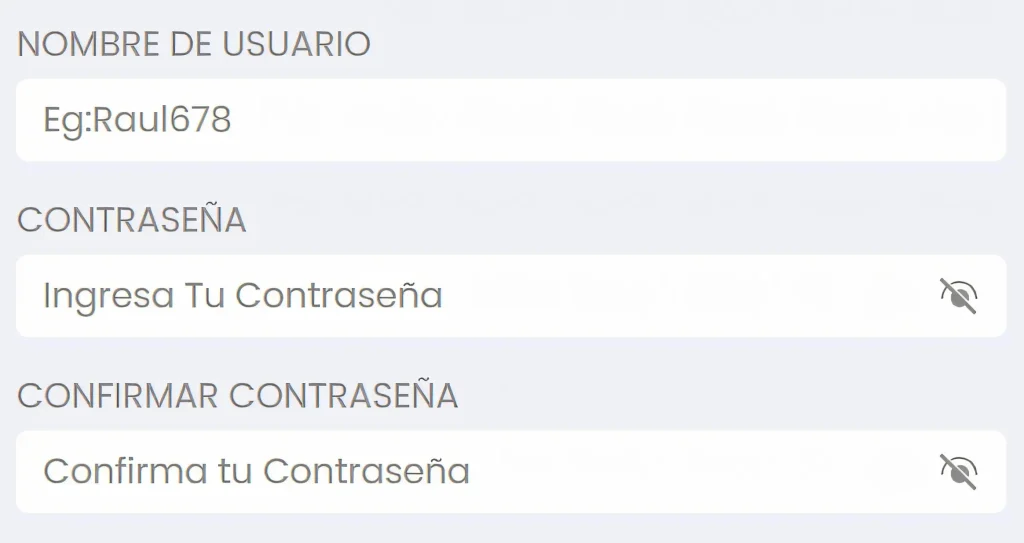Show typed password using first eye icon
This screenshot has height=543, width=1024.
point(958,296)
